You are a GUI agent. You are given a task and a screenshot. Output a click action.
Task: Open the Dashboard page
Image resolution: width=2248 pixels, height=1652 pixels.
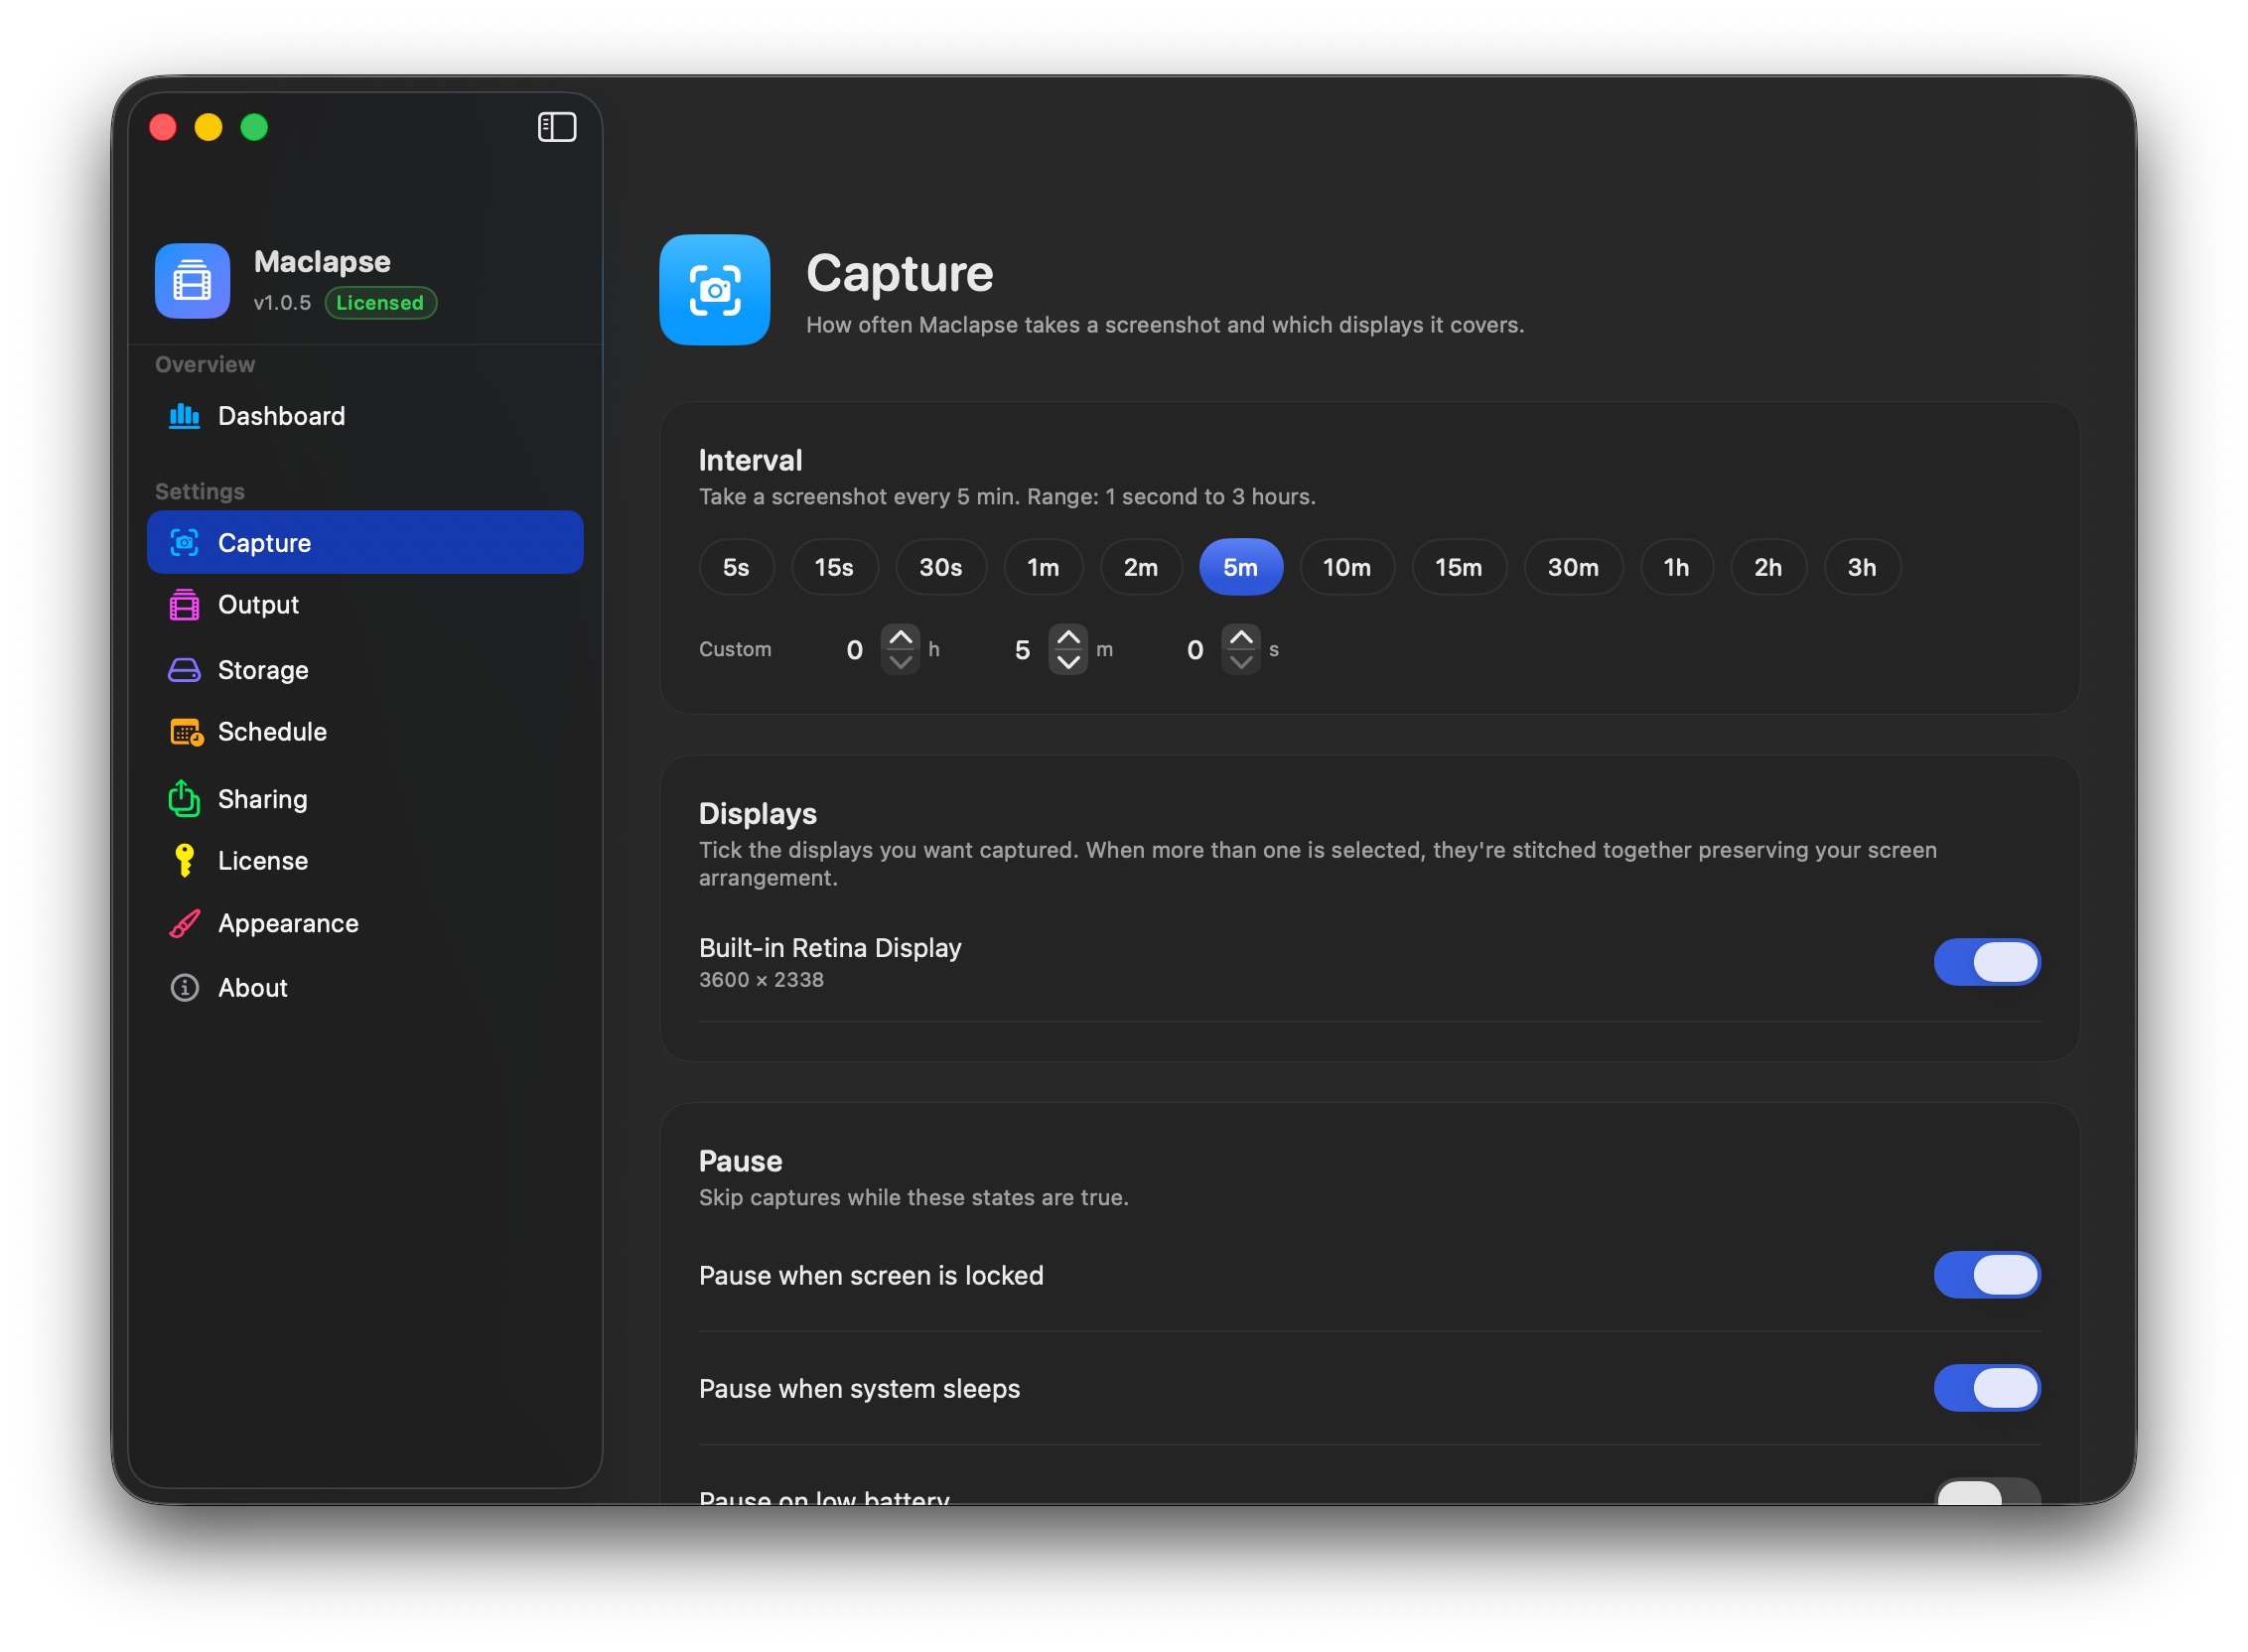(x=365, y=416)
